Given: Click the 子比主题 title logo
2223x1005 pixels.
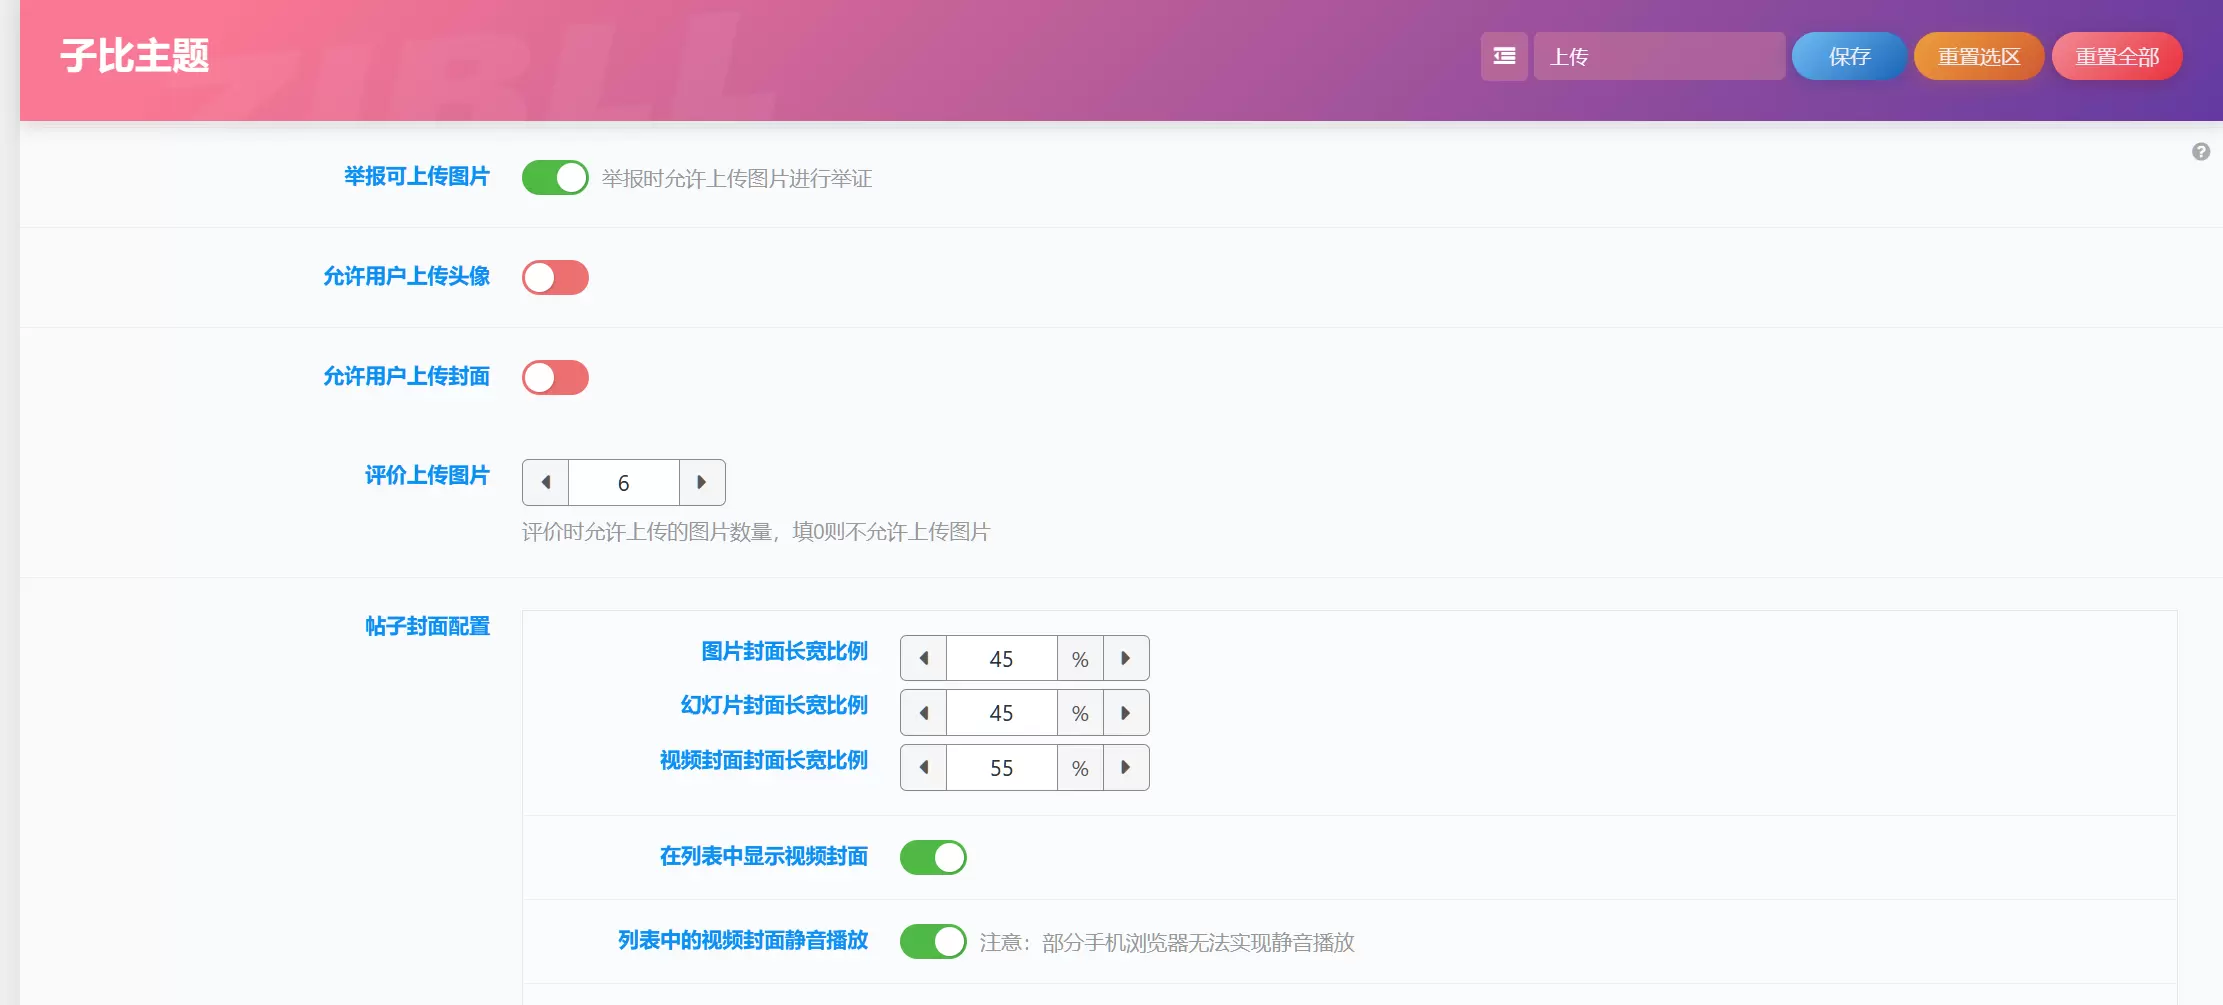Looking at the screenshot, I should click(135, 56).
